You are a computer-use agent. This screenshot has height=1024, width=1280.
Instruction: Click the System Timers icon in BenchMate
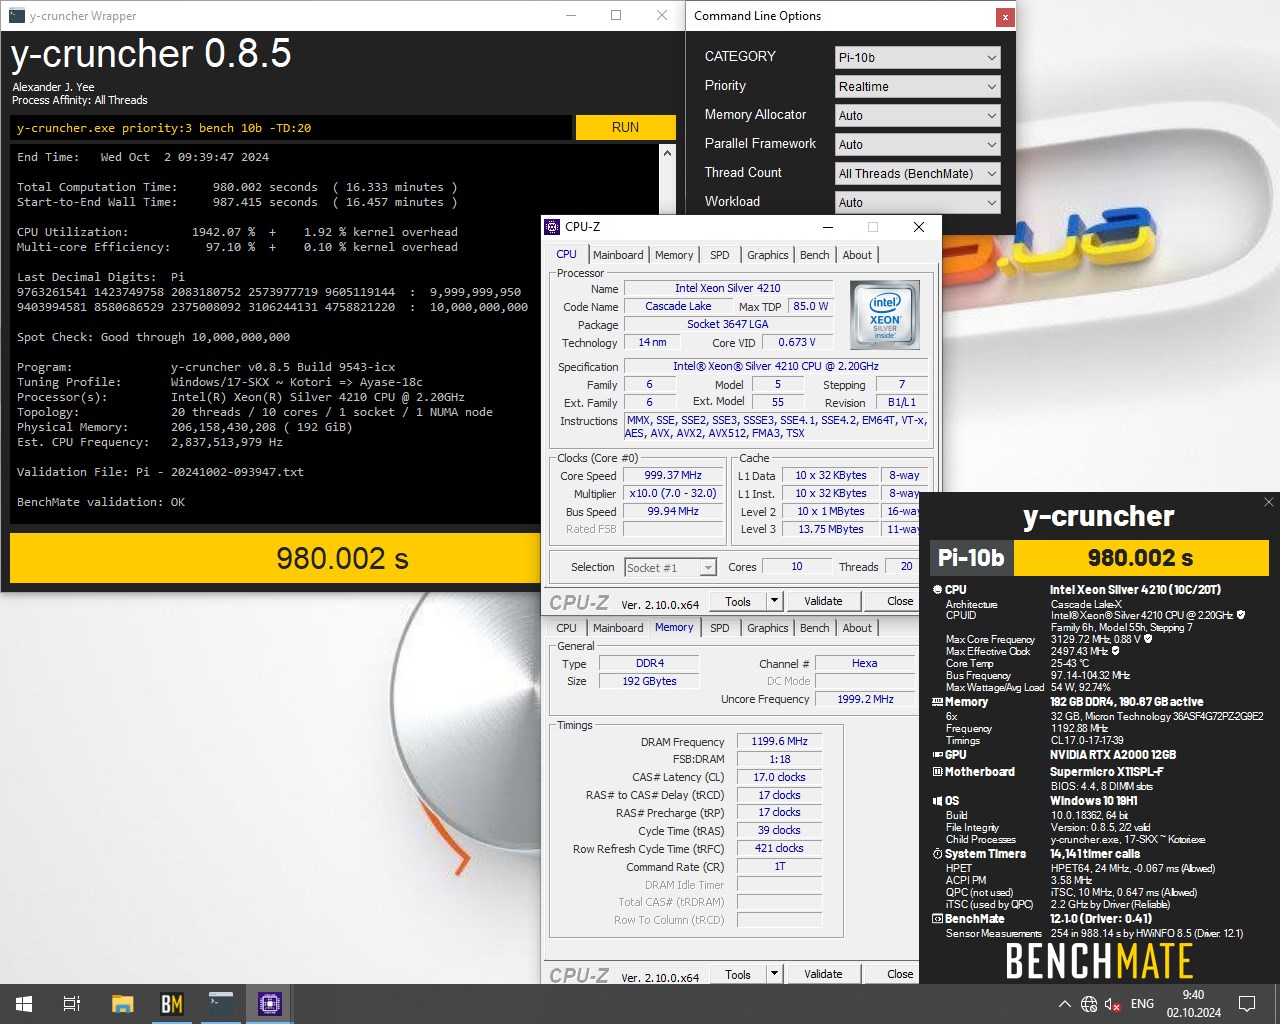pyautogui.click(x=937, y=854)
